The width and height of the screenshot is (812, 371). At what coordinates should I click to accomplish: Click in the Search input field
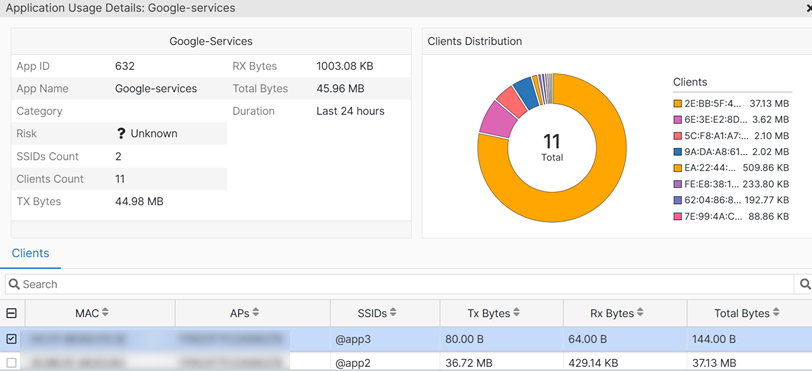[x=399, y=284]
